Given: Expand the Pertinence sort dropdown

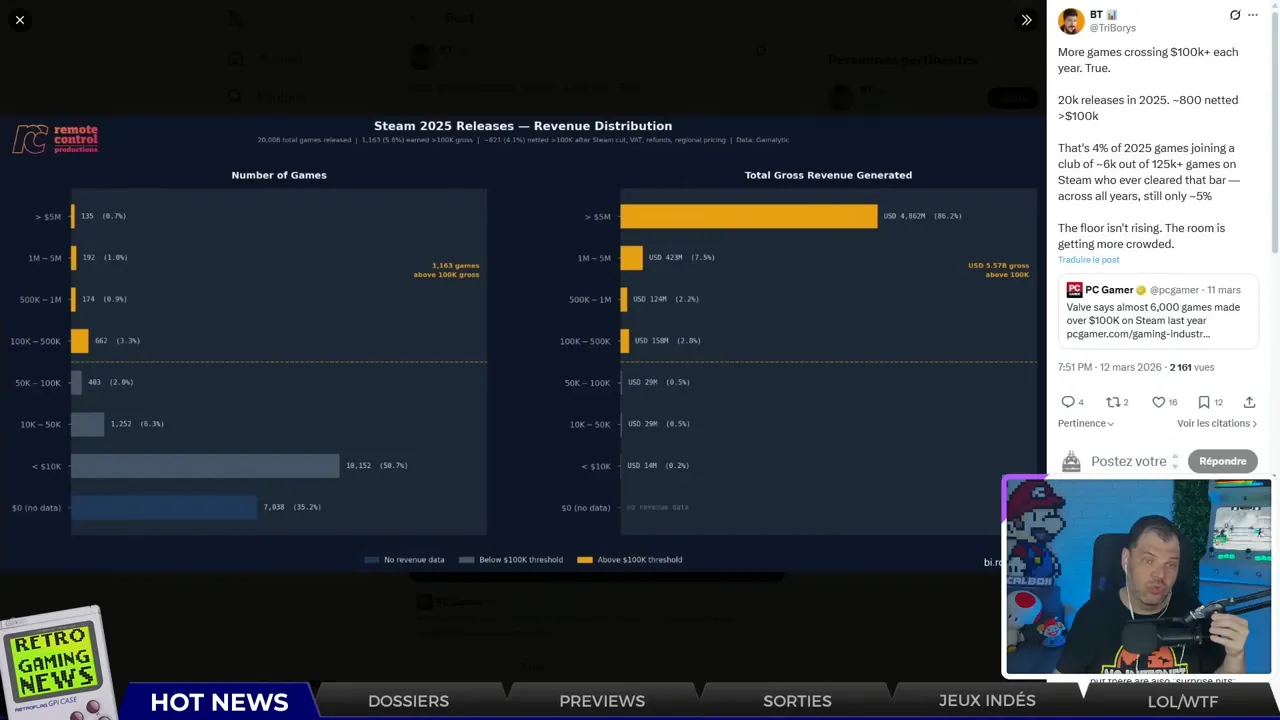Looking at the screenshot, I should pyautogui.click(x=1086, y=424).
